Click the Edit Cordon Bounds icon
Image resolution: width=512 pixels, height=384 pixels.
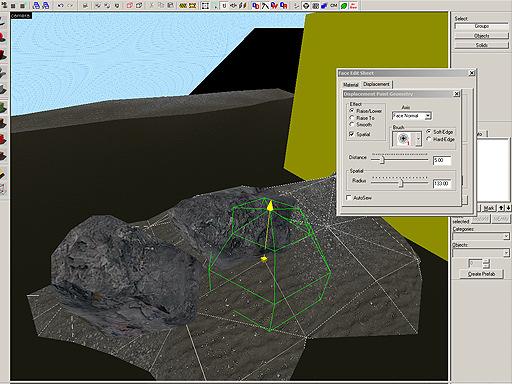(x=192, y=5)
